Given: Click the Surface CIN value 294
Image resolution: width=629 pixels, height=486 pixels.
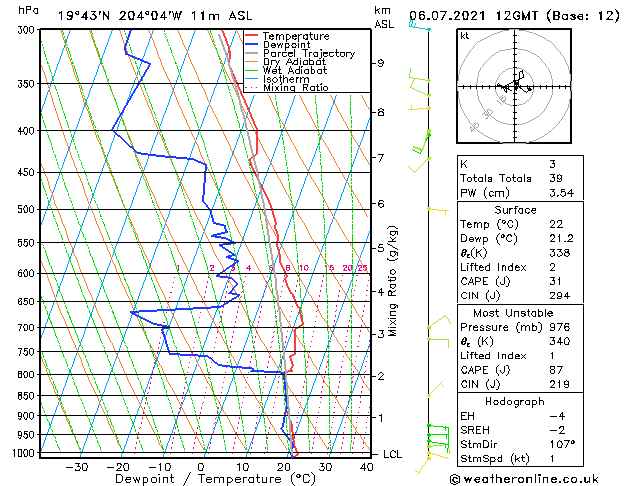Looking at the screenshot, I should pyautogui.click(x=560, y=296).
